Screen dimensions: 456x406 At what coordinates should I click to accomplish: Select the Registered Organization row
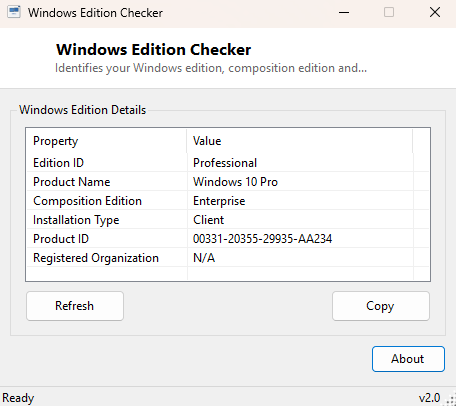coord(228,258)
